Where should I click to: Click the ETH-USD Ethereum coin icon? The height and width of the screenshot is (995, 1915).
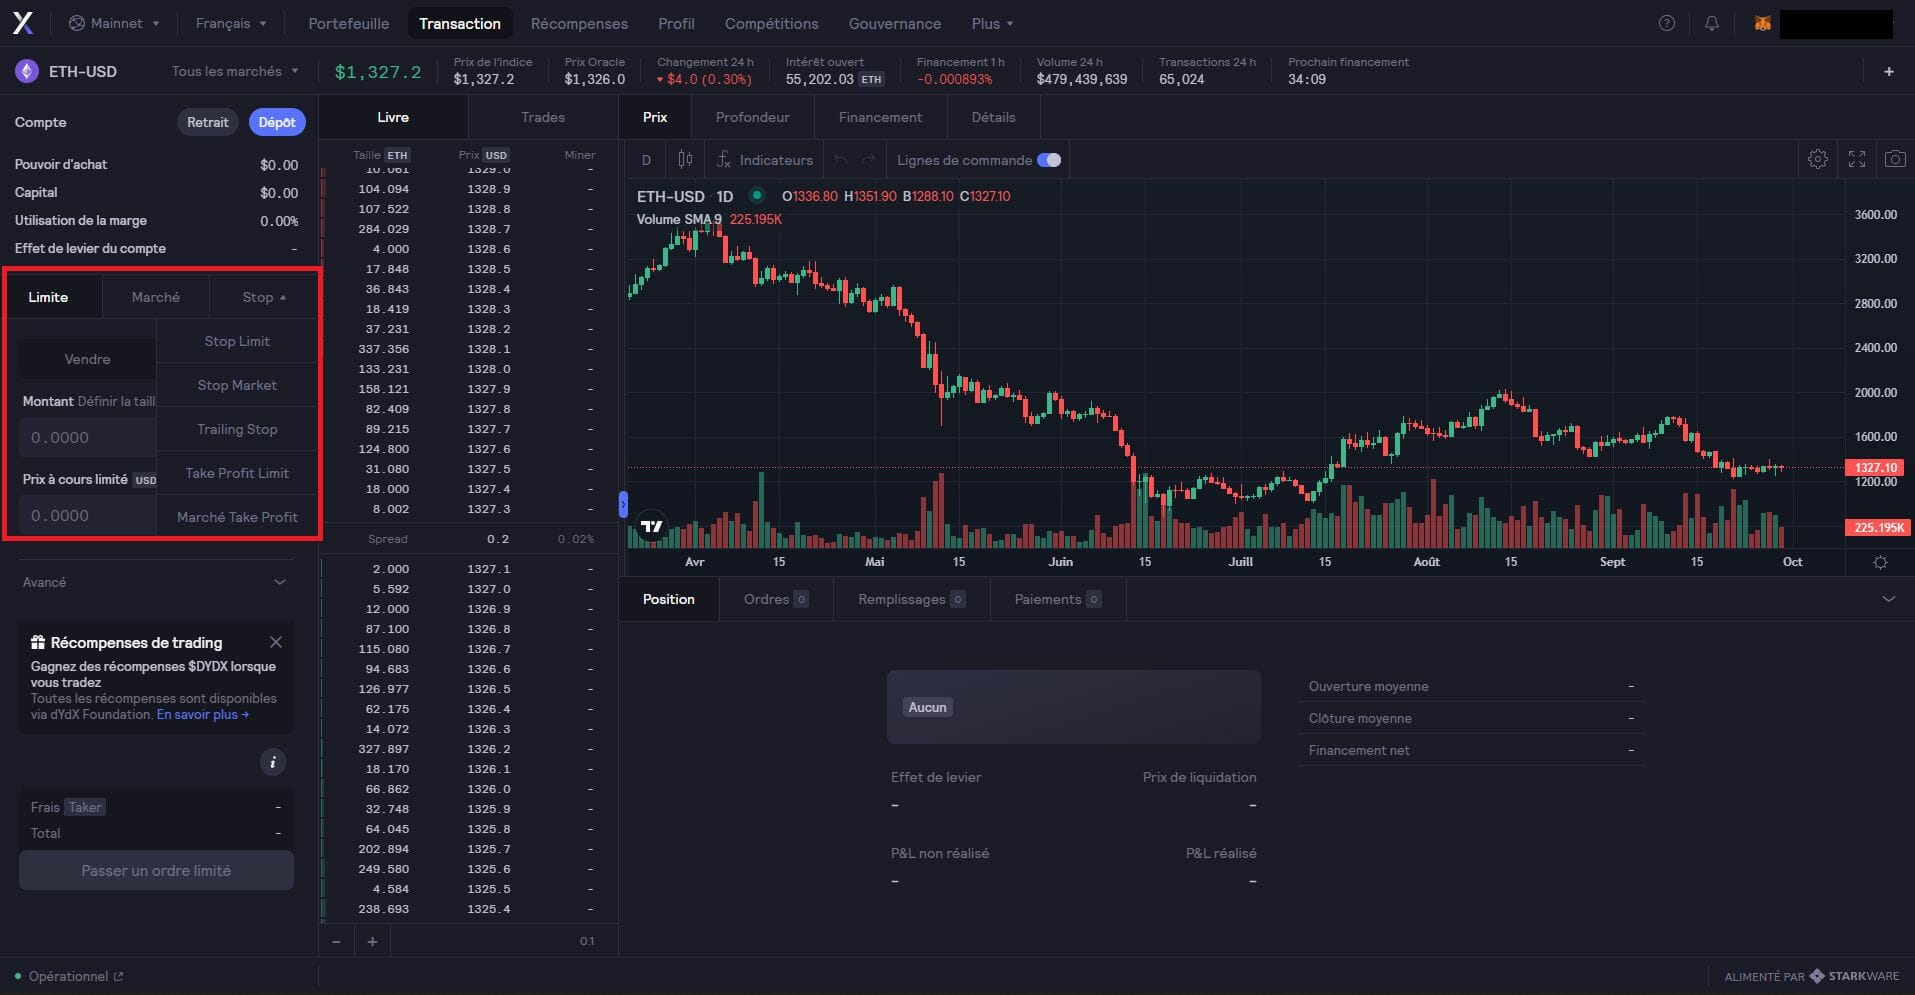(26, 71)
